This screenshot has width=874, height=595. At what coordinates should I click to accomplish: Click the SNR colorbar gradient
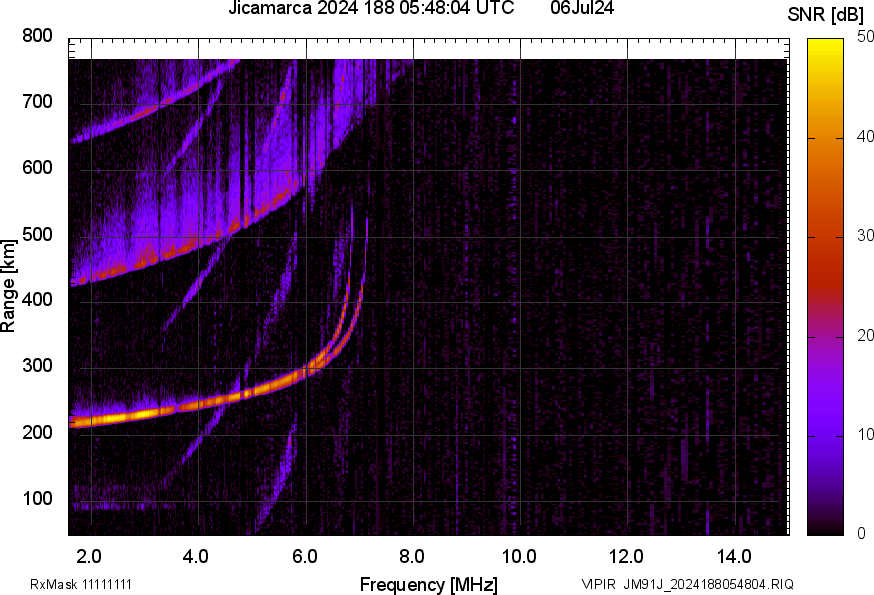coord(826,287)
